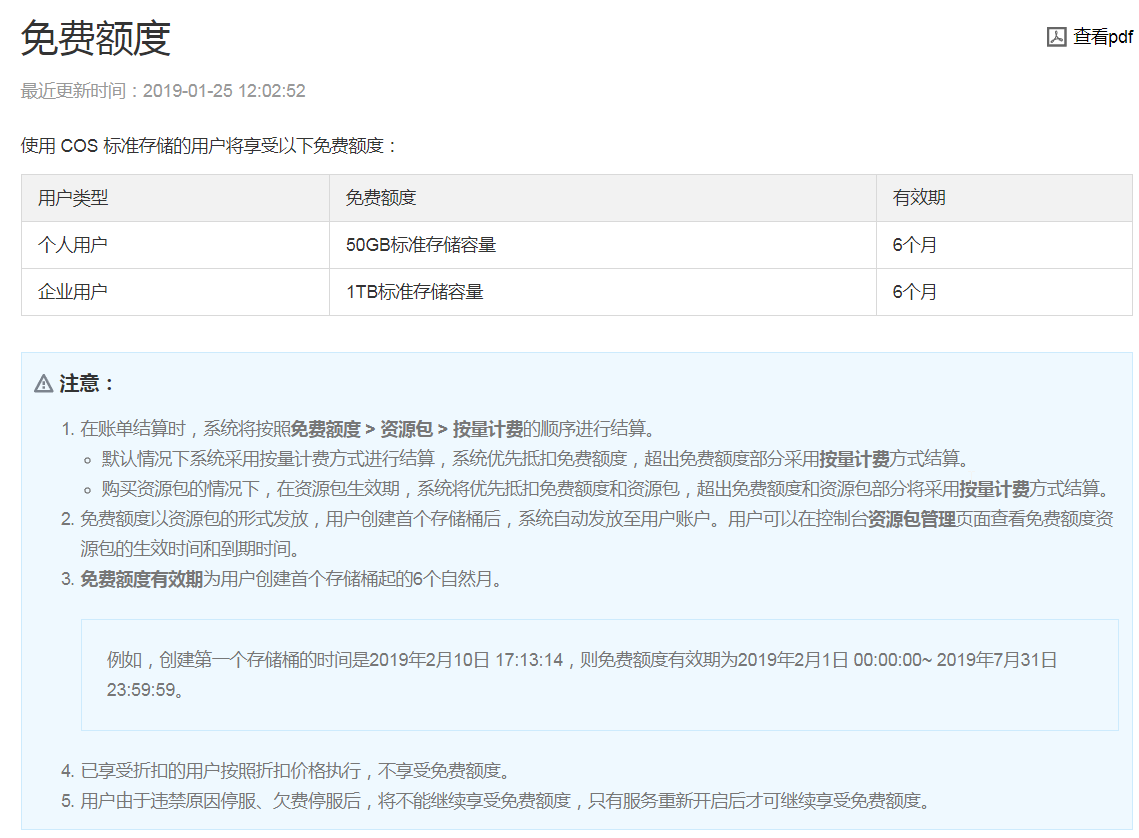Click the warning triangle icon next to 注意
This screenshot has width=1139, height=838.
point(44,383)
